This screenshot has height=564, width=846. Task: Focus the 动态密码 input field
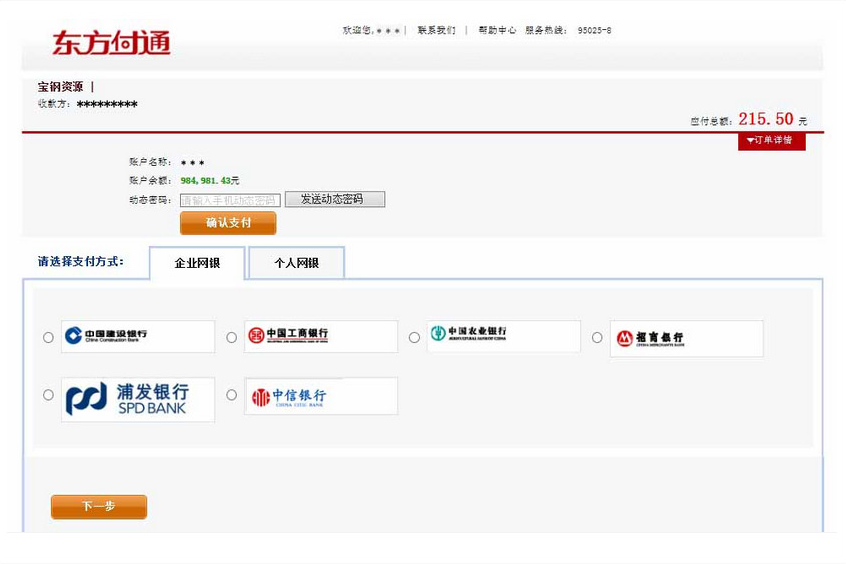tap(230, 200)
